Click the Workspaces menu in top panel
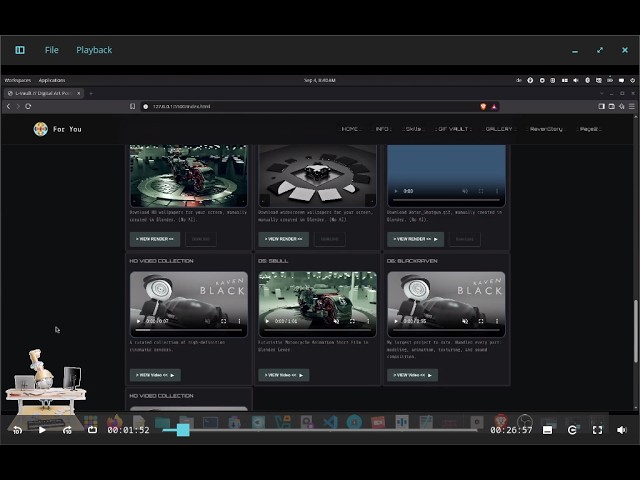This screenshot has height=480, width=640. coord(18,80)
